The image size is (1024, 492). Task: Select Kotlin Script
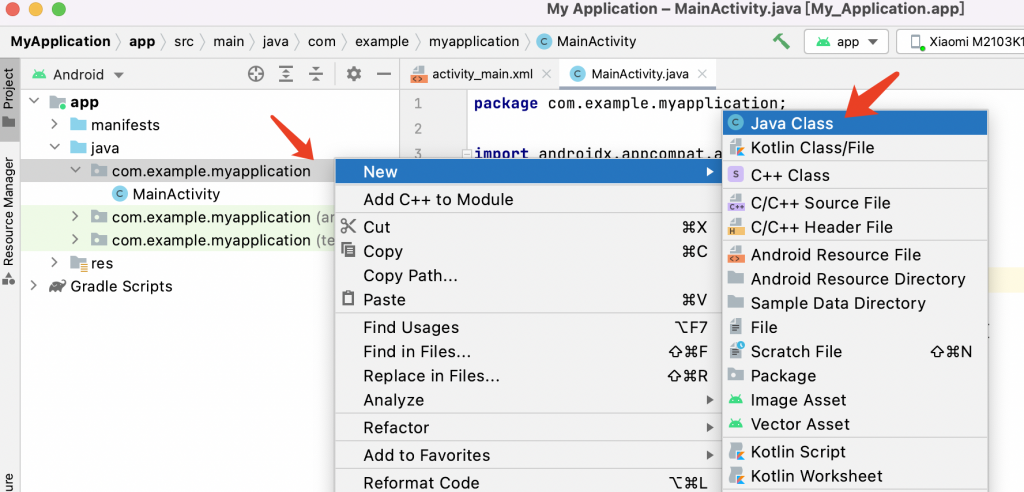pos(855,452)
